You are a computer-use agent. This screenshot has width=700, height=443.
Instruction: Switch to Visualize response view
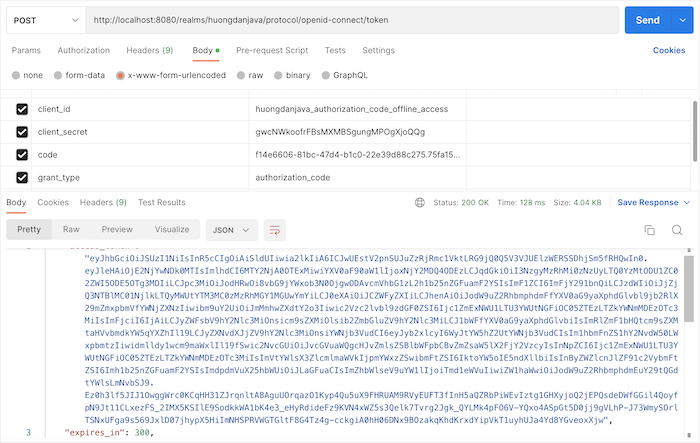click(x=172, y=230)
